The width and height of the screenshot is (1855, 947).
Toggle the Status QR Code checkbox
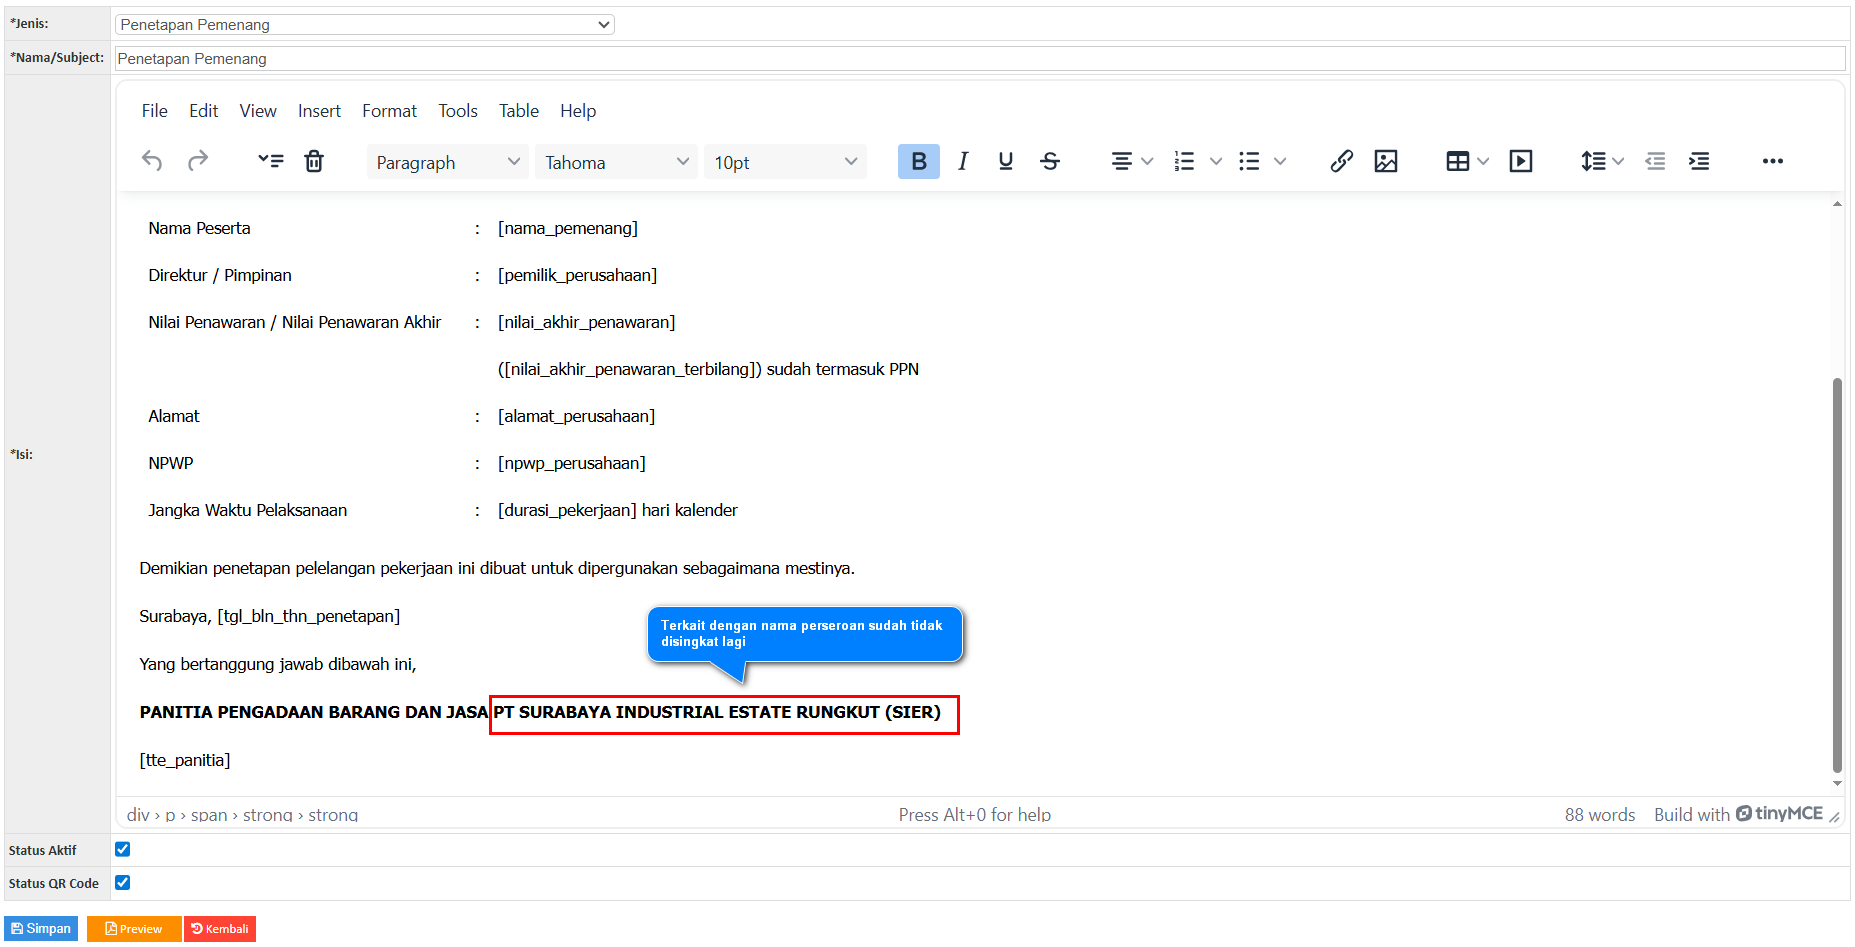pyautogui.click(x=123, y=882)
